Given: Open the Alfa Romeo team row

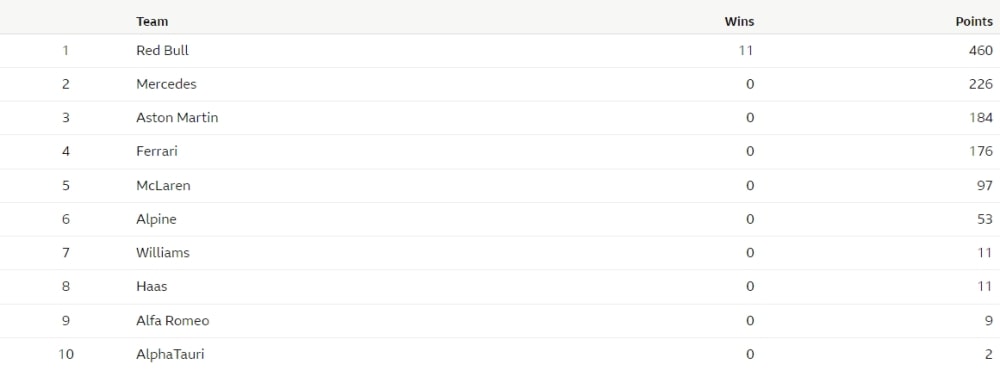Looking at the screenshot, I should coord(500,321).
